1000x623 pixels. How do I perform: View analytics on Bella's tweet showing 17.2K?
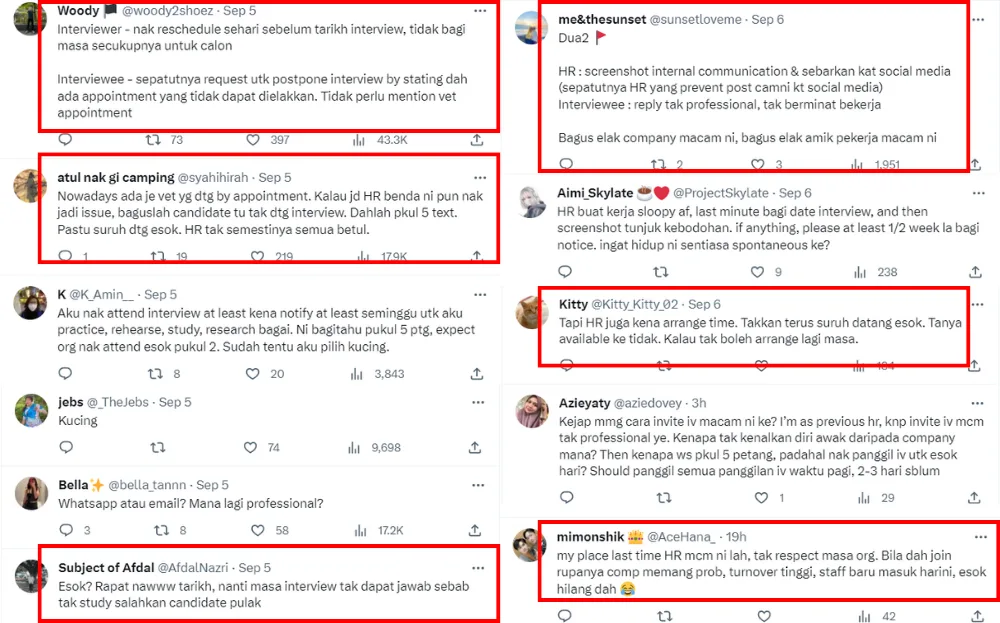(x=358, y=530)
